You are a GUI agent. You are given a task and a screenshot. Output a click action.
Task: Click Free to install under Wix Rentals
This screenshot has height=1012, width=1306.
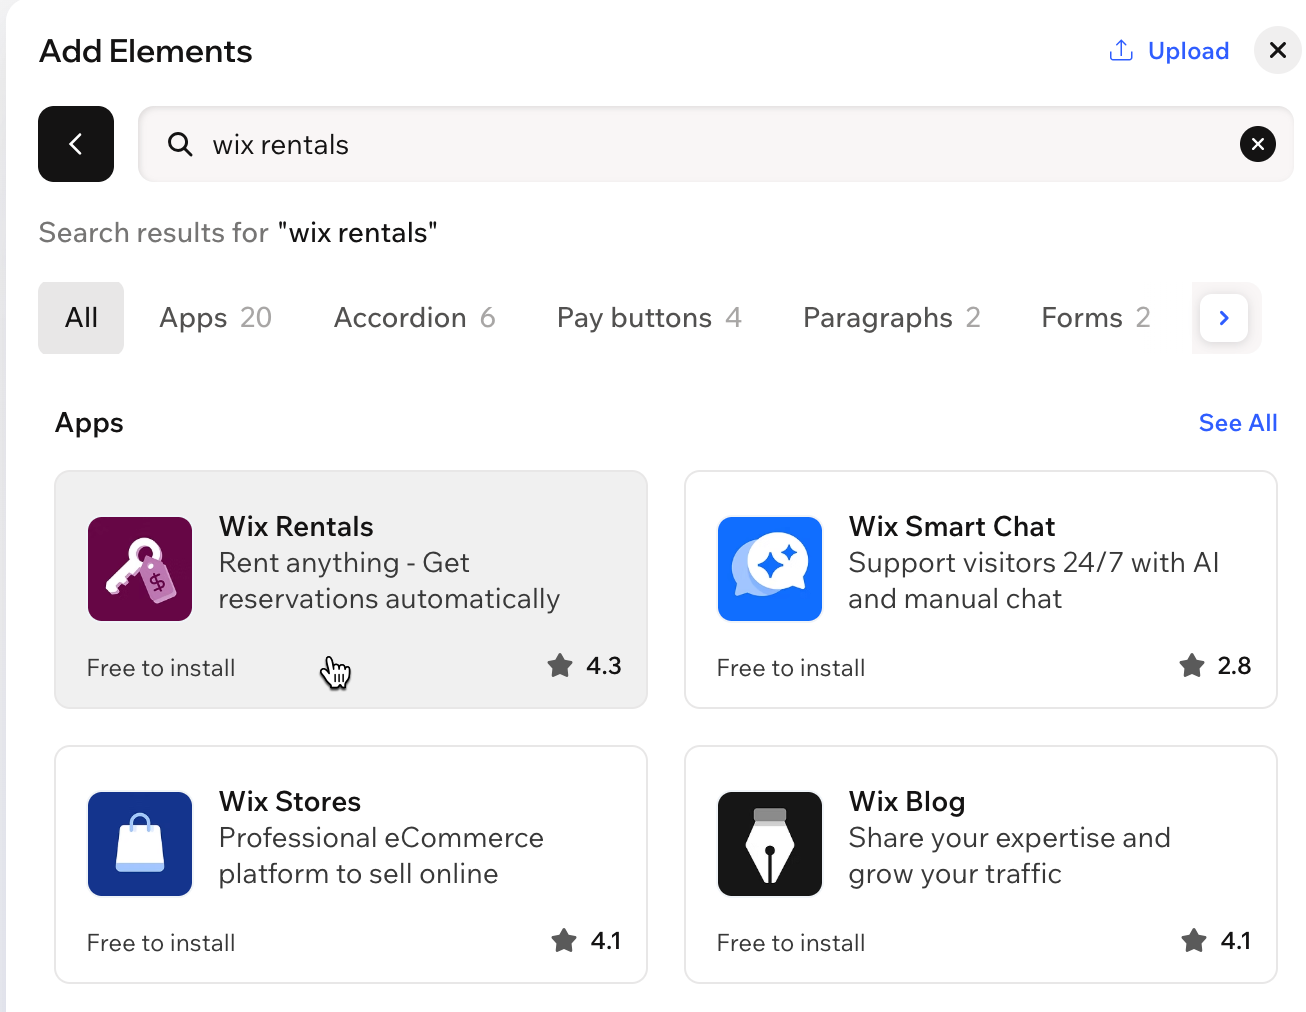click(x=161, y=668)
